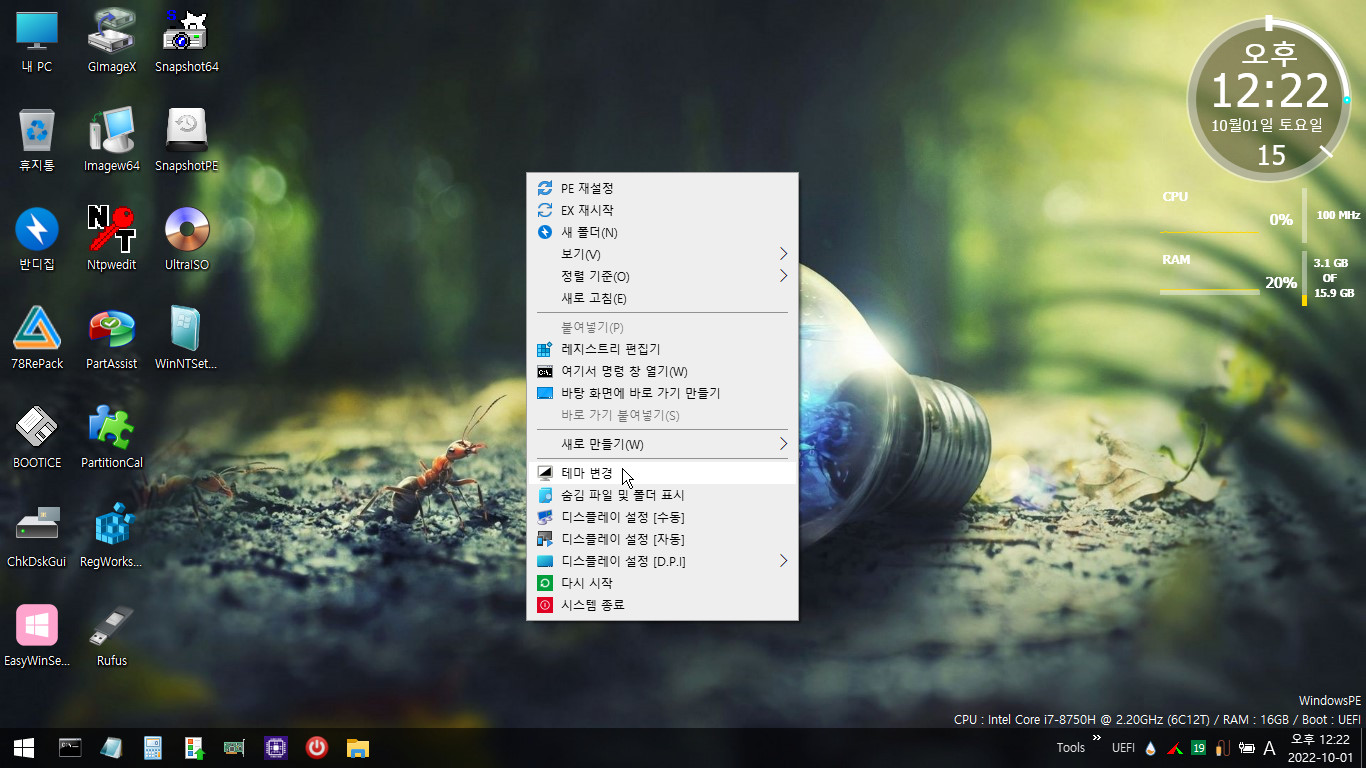
Task: Expand the Tools toolbar double chevron
Action: [x=1096, y=738]
